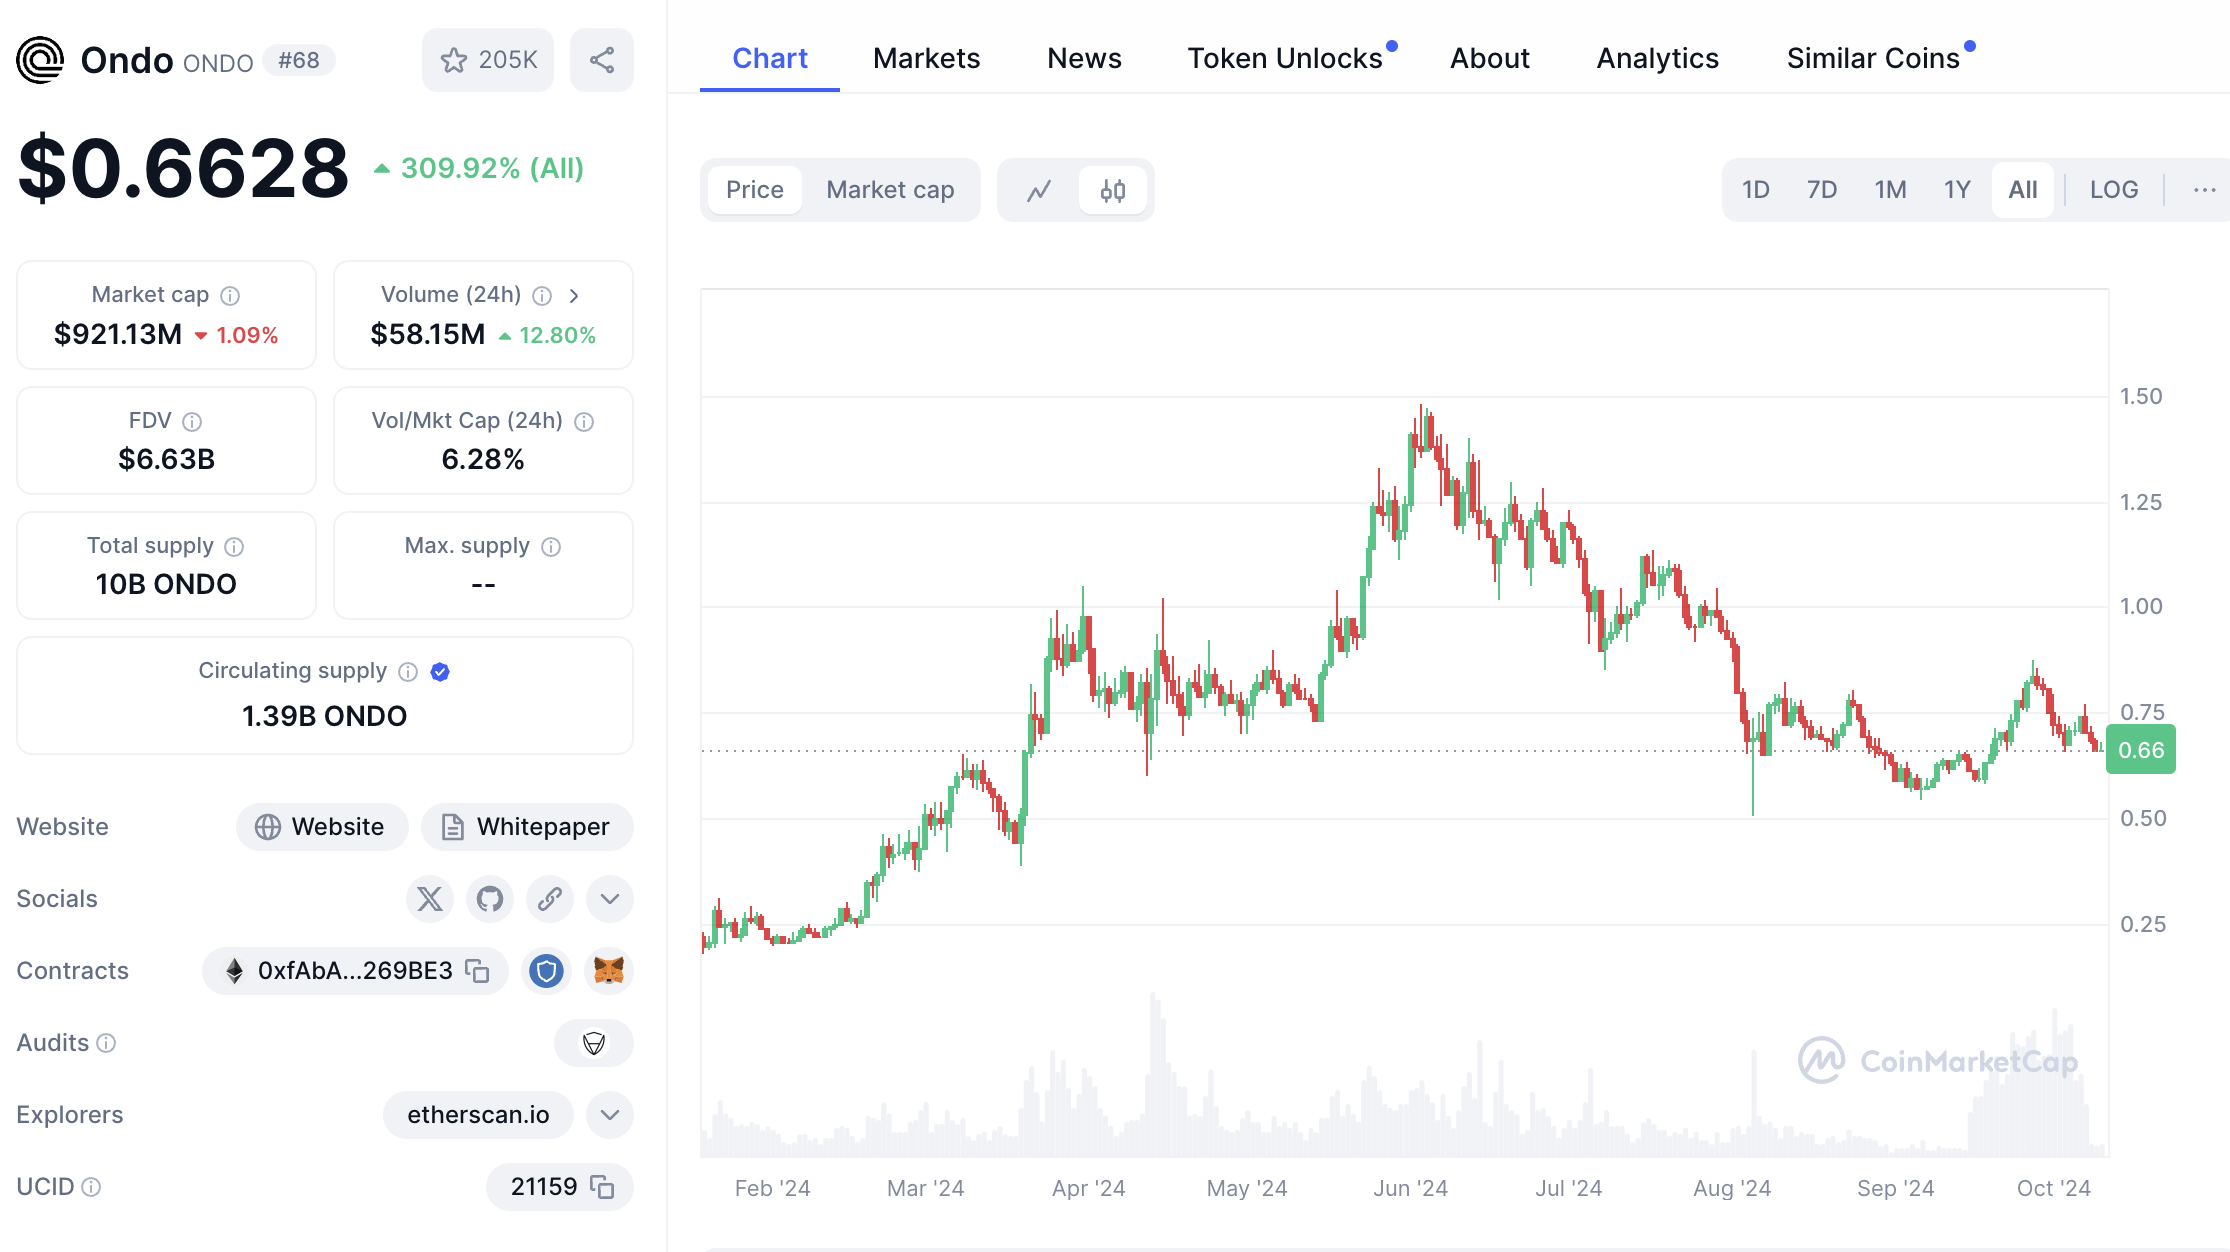Screen dimensions: 2230x1252
Task: Open chart more options (three dots)
Action: pos(2204,190)
